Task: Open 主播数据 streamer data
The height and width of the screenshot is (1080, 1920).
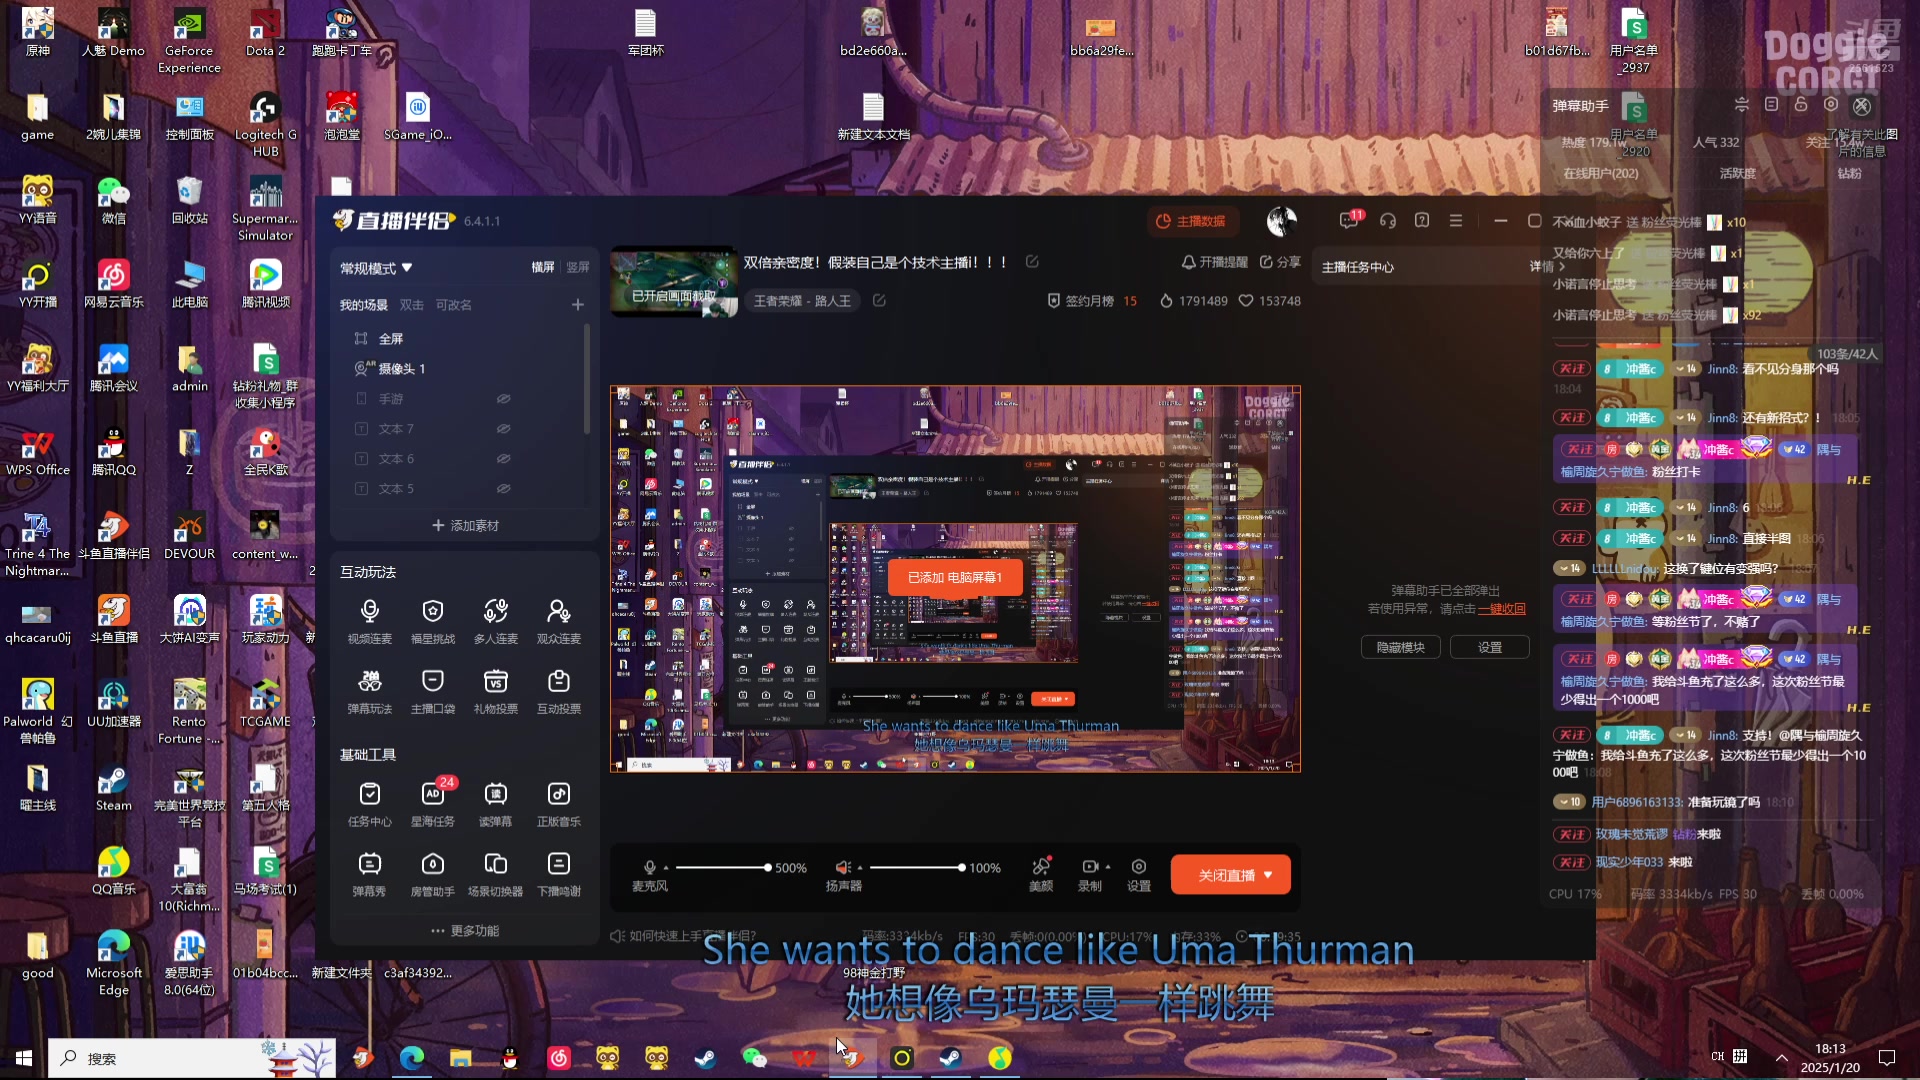Action: (1191, 221)
